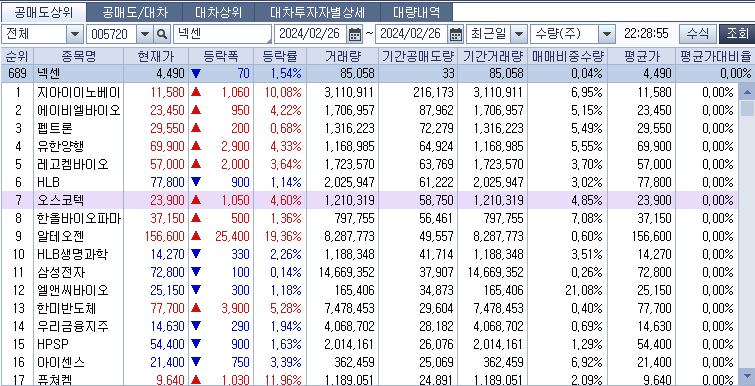Viewport: 755px width, 386px height.
Task: Sort by the 평균가대비율 column header
Action: 715,56
